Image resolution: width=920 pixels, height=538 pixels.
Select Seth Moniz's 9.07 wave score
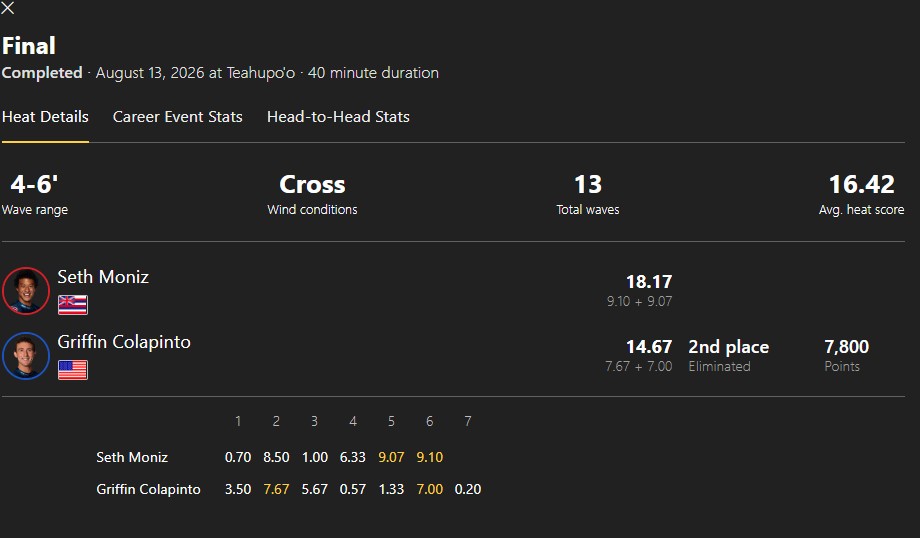click(x=391, y=457)
